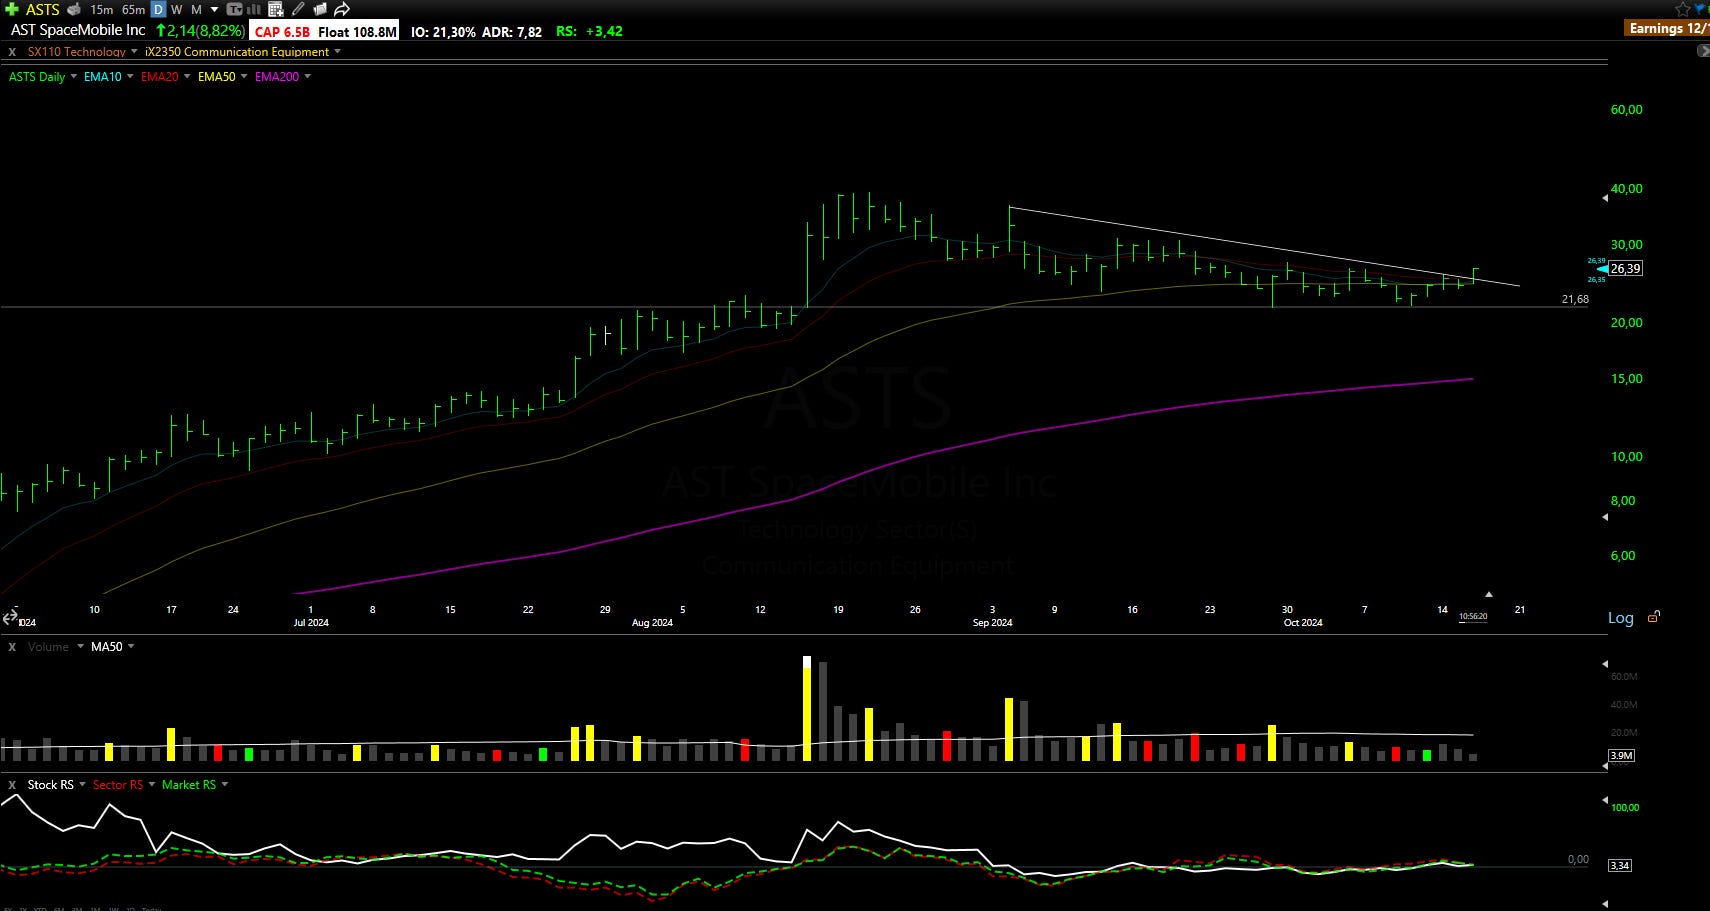This screenshot has height=911, width=1710.
Task: Click the triangle marker above the time axis
Action: point(1488,594)
